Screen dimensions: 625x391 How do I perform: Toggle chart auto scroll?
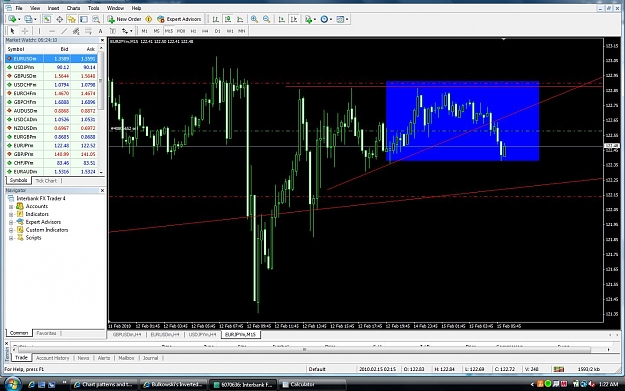point(281,19)
